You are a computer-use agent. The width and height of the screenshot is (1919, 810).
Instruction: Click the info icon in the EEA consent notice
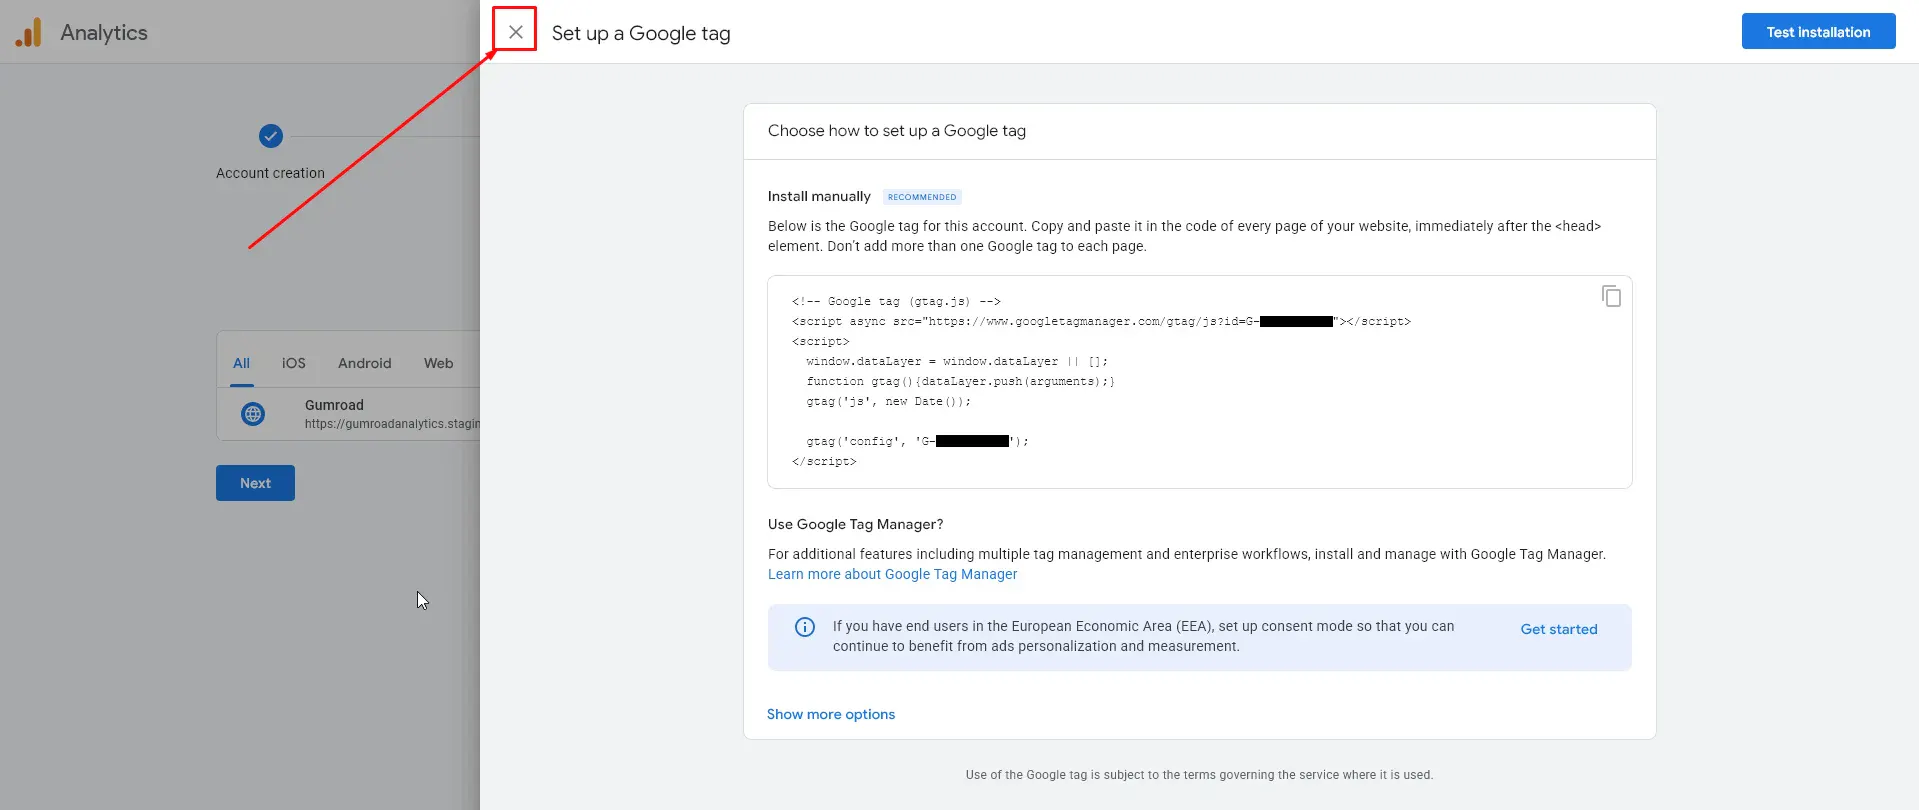[805, 627]
